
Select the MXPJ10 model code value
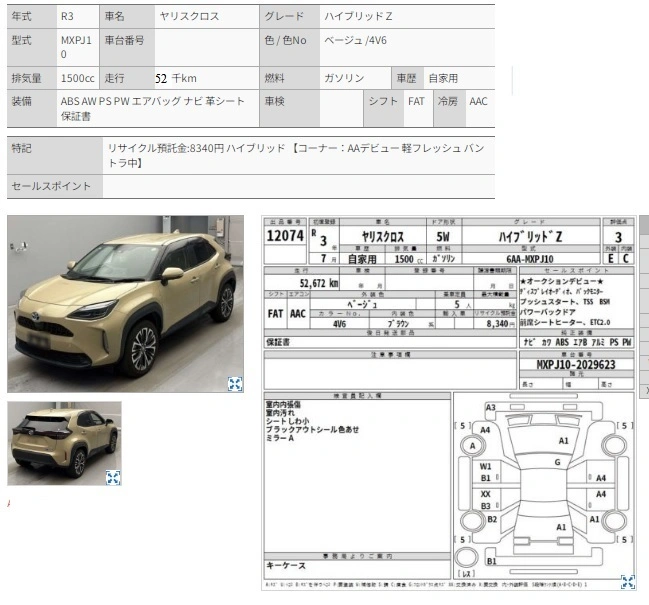[x=77, y=48]
